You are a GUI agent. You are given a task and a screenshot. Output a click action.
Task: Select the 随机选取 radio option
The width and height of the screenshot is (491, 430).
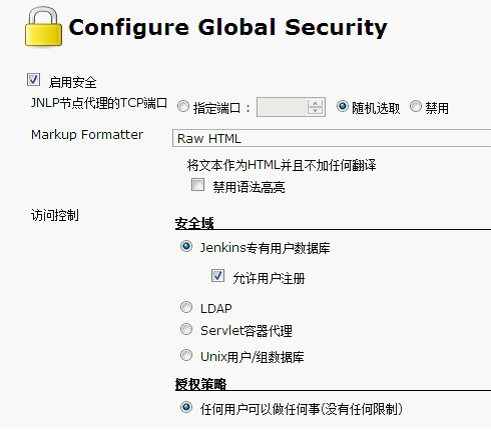click(342, 106)
